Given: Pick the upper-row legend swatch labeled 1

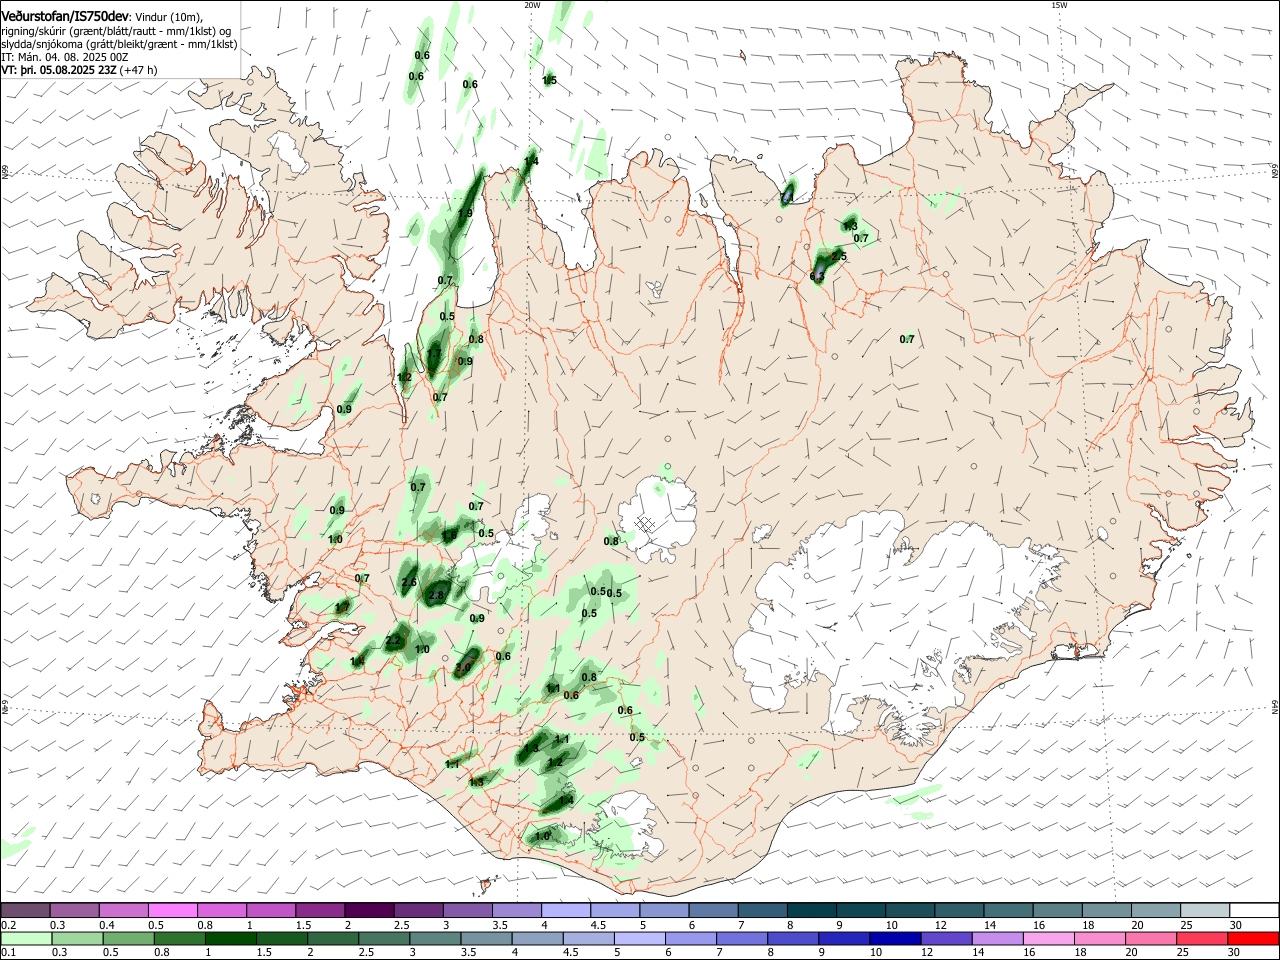Looking at the screenshot, I should tap(271, 910).
